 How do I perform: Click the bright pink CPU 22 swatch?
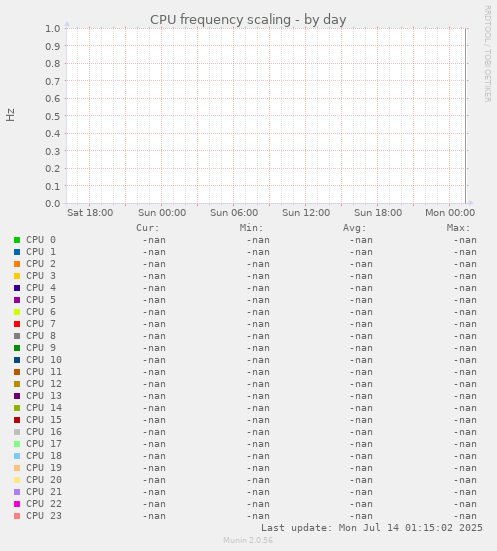click(x=17, y=504)
